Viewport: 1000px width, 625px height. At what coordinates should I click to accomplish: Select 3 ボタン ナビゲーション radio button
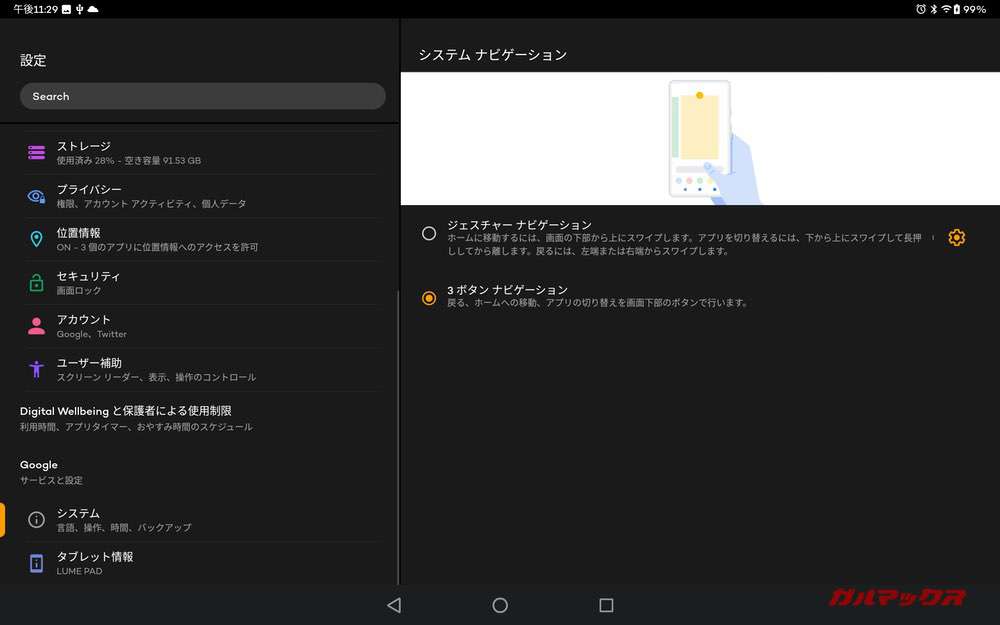(x=429, y=298)
